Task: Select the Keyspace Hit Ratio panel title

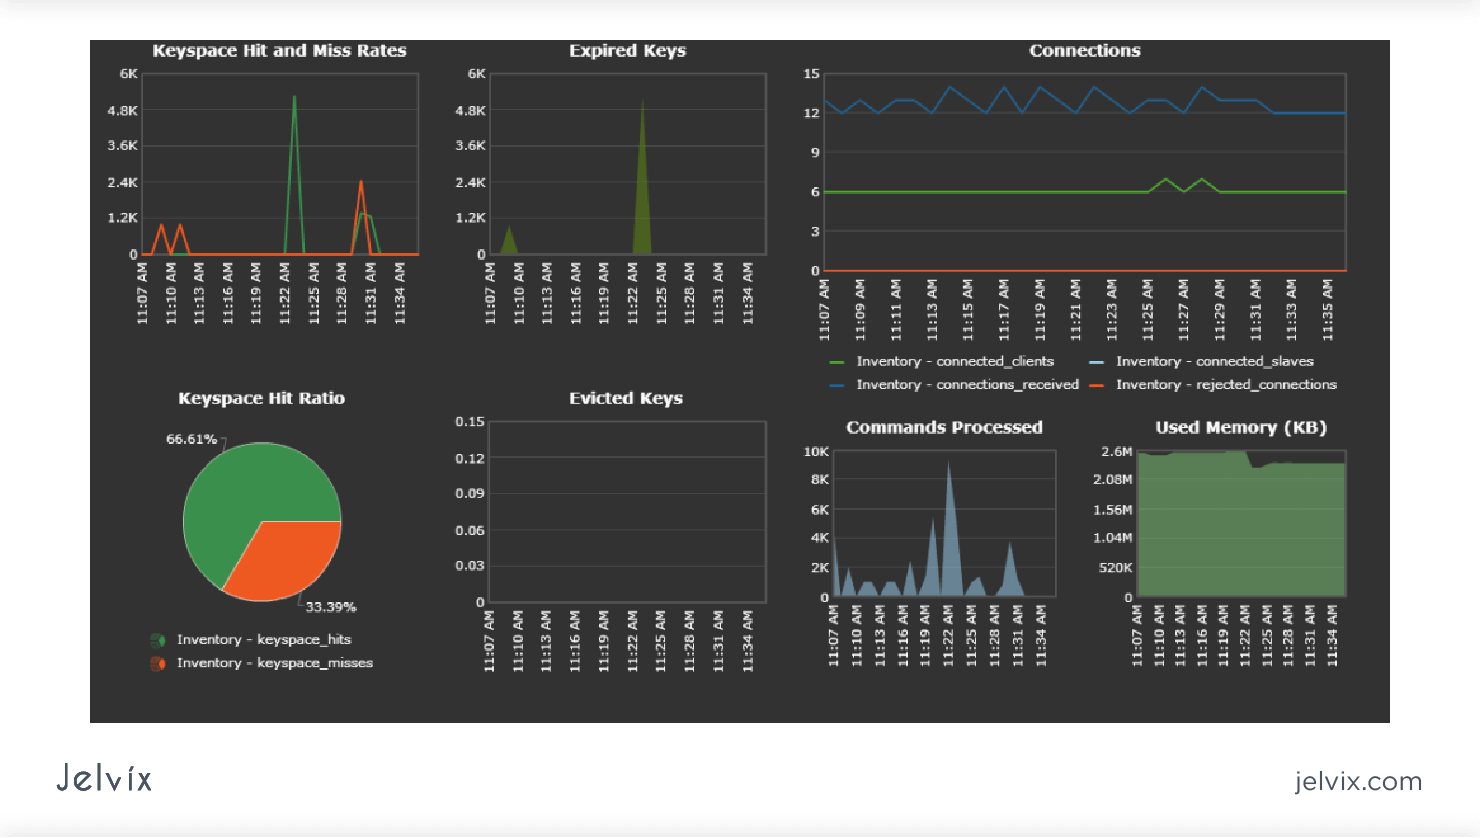Action: (x=262, y=397)
